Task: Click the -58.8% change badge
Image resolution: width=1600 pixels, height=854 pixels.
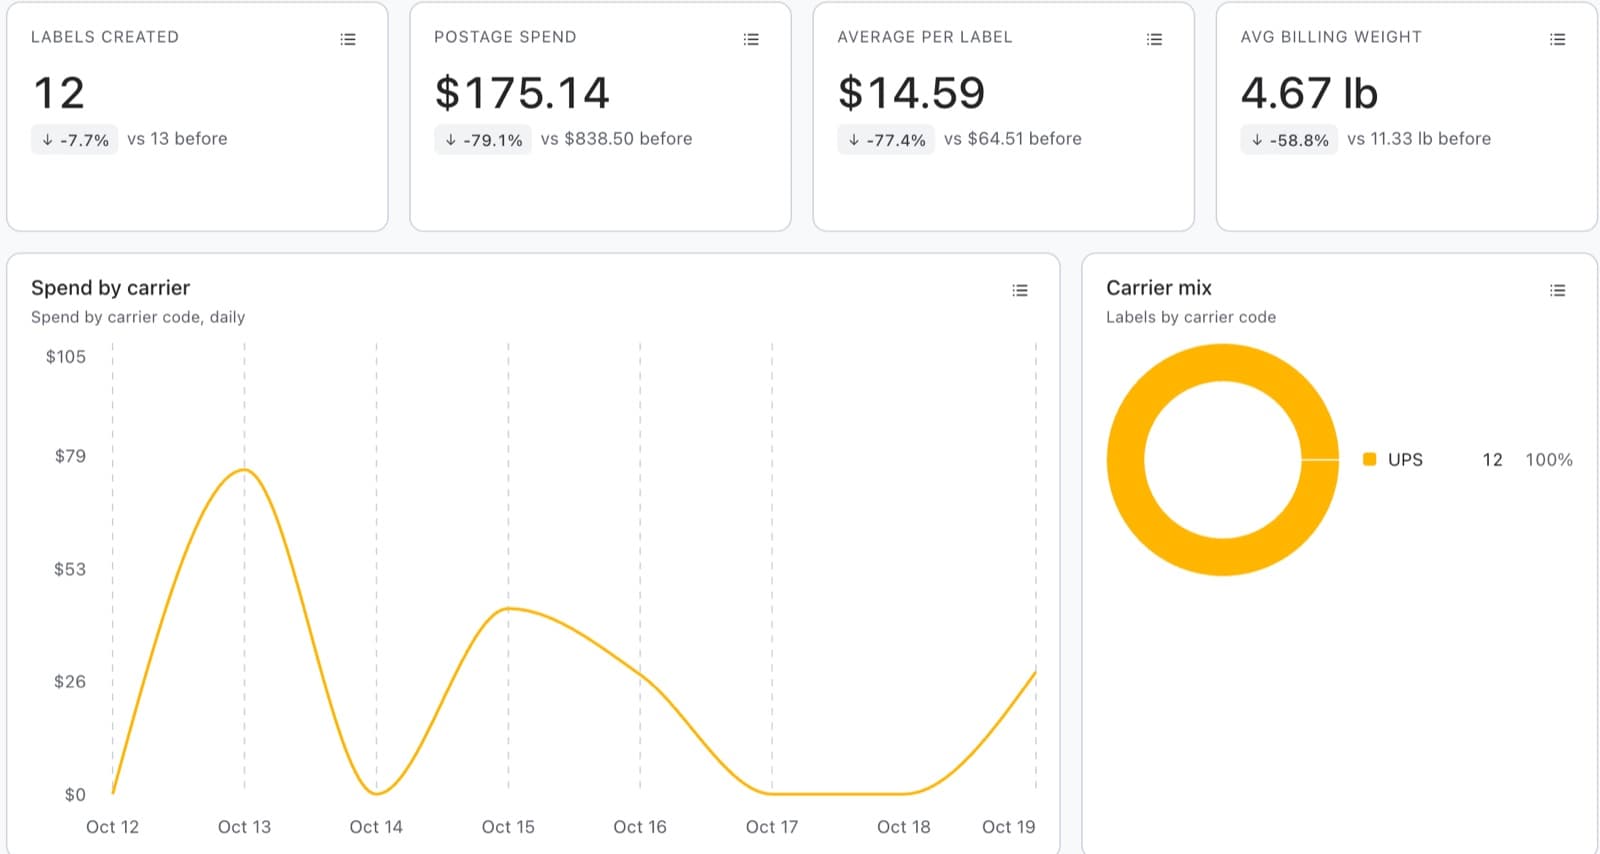Action: tap(1289, 140)
